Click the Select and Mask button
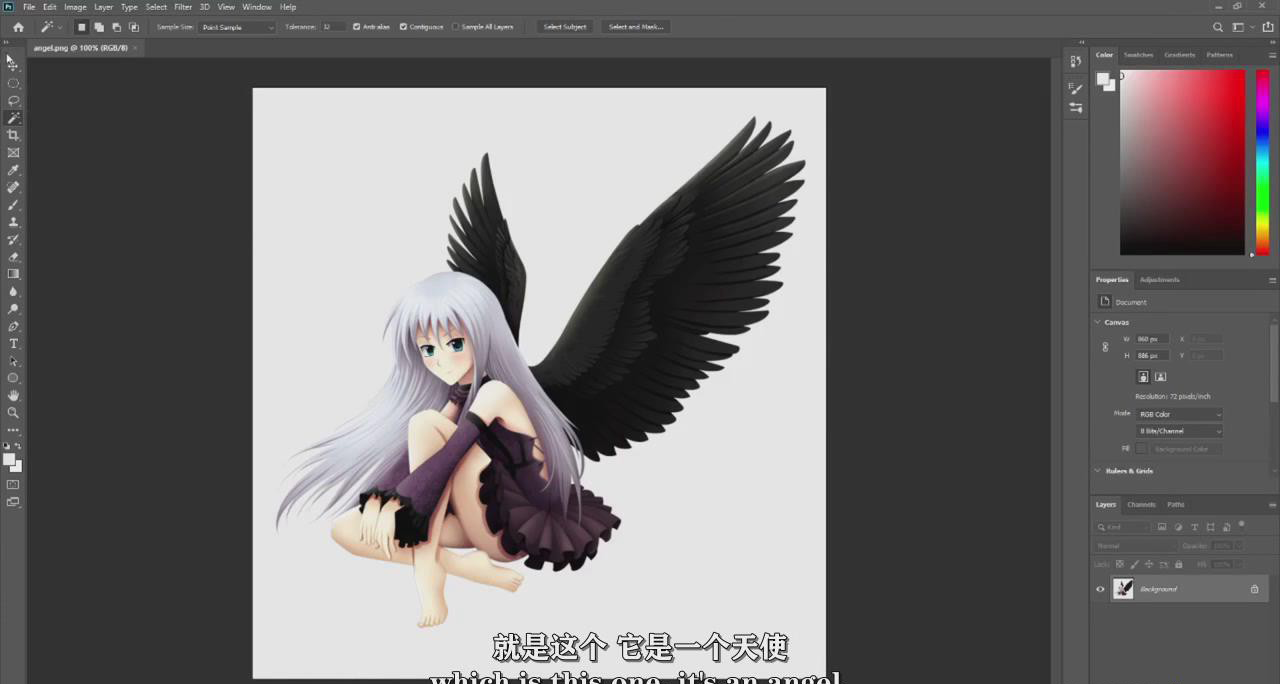The height and width of the screenshot is (684, 1280). pyautogui.click(x=636, y=27)
